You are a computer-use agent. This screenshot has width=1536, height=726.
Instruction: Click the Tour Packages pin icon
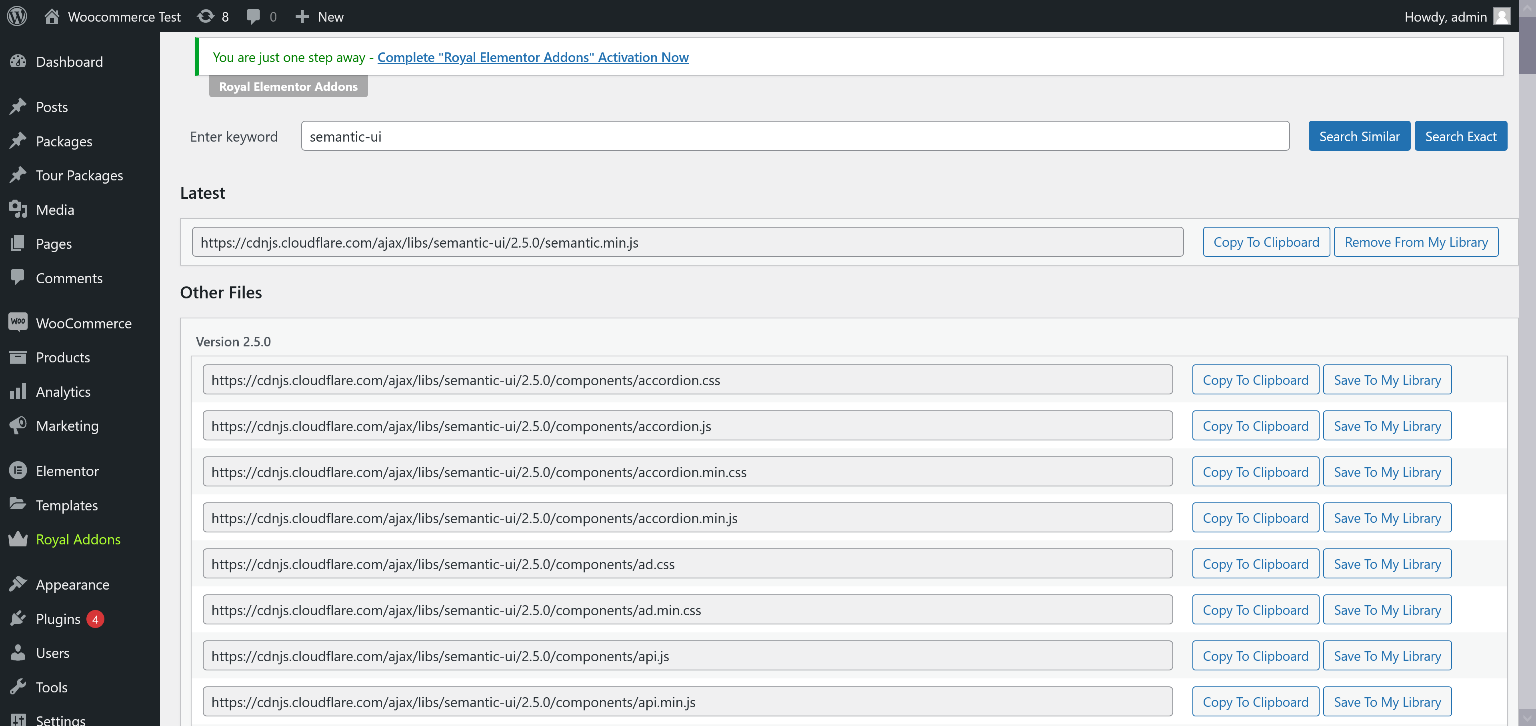[x=18, y=175]
